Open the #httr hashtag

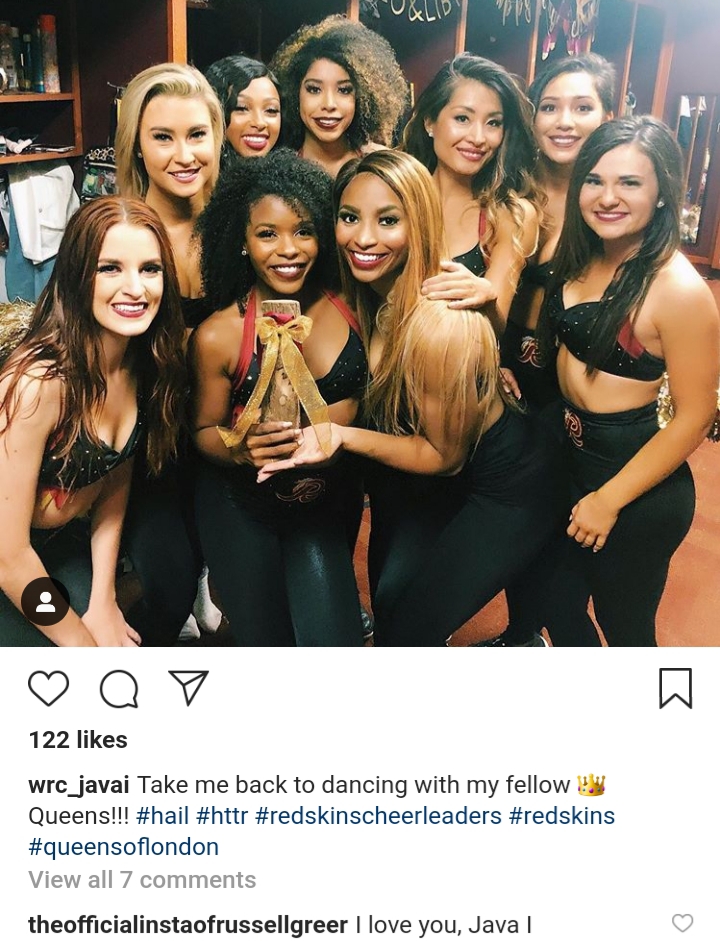click(x=221, y=816)
